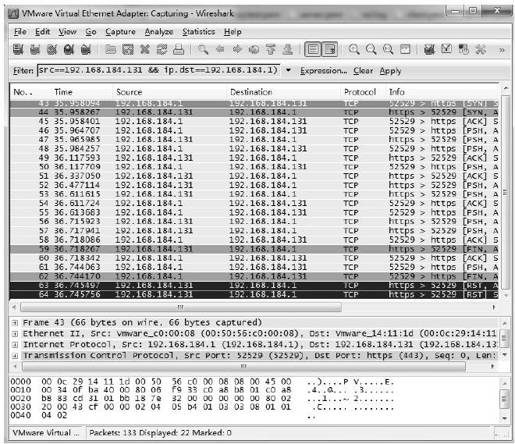Show hidden toolbar items via chevron

click(x=501, y=50)
